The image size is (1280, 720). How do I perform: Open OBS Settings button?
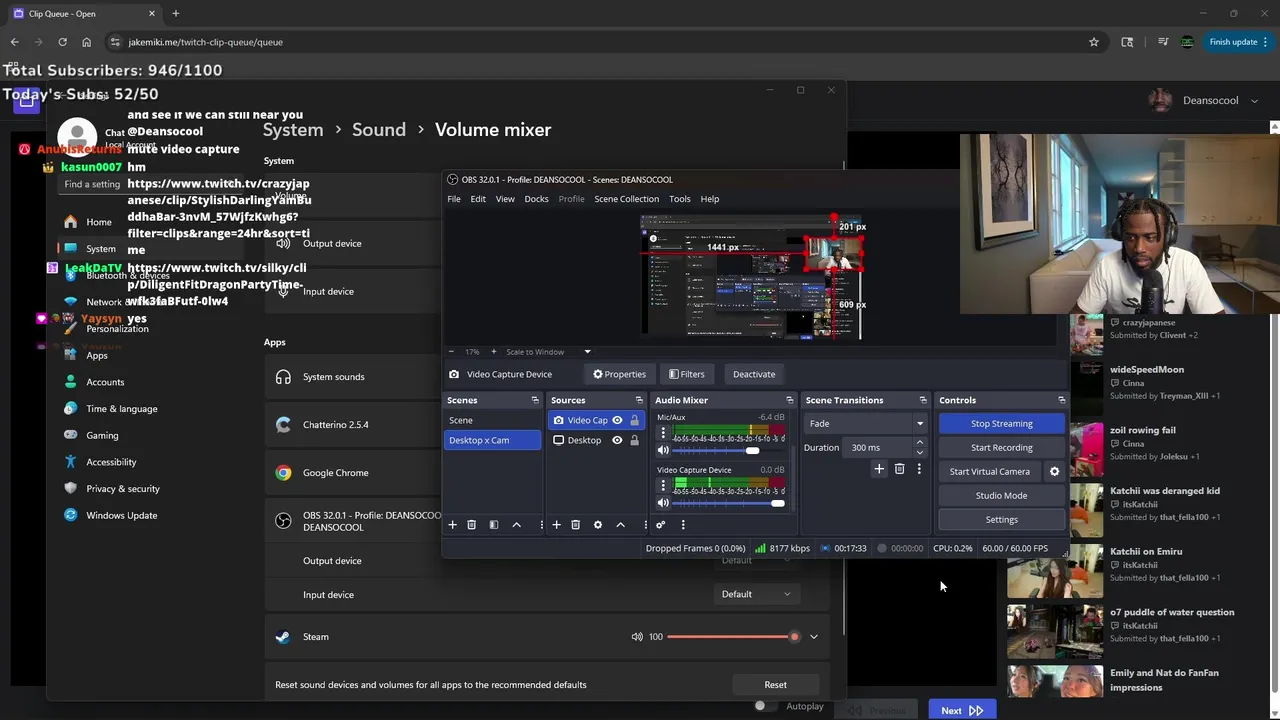click(1001, 520)
